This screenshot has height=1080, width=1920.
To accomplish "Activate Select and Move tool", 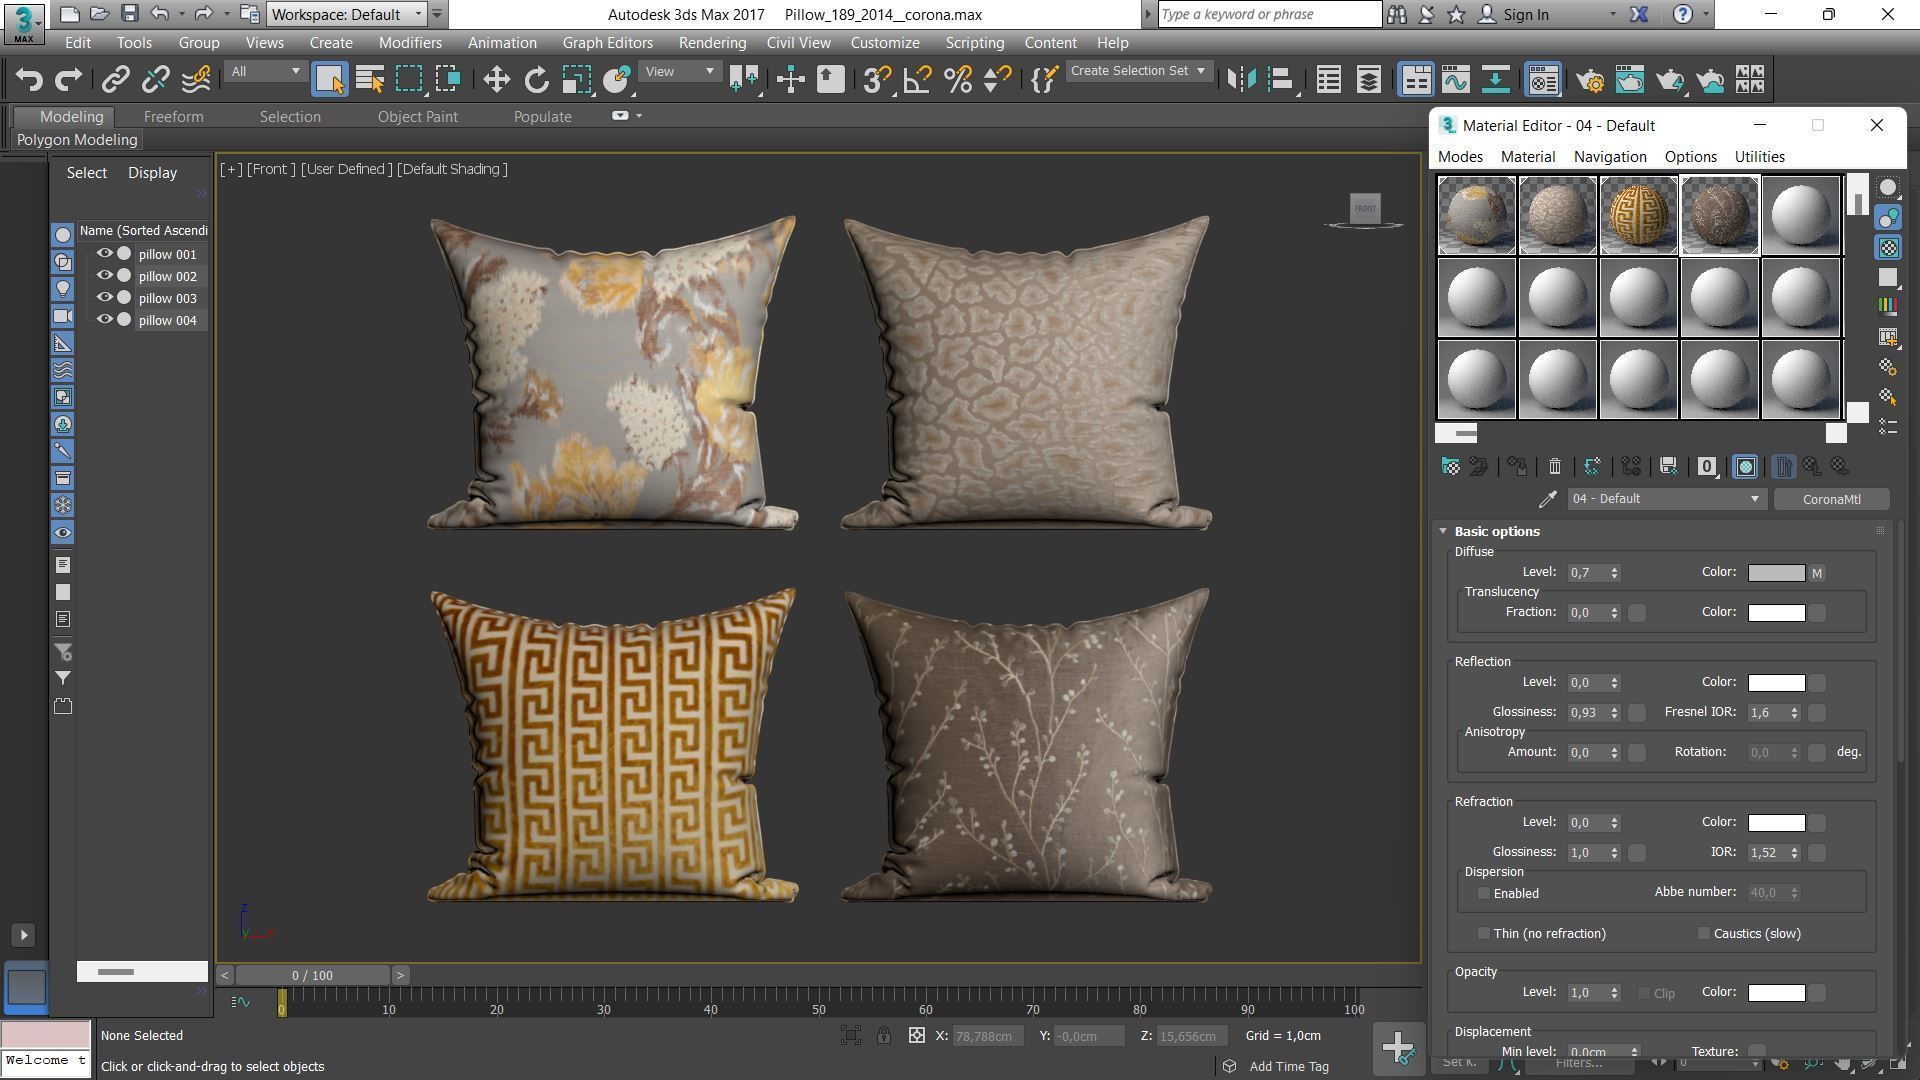I will pyautogui.click(x=496, y=80).
